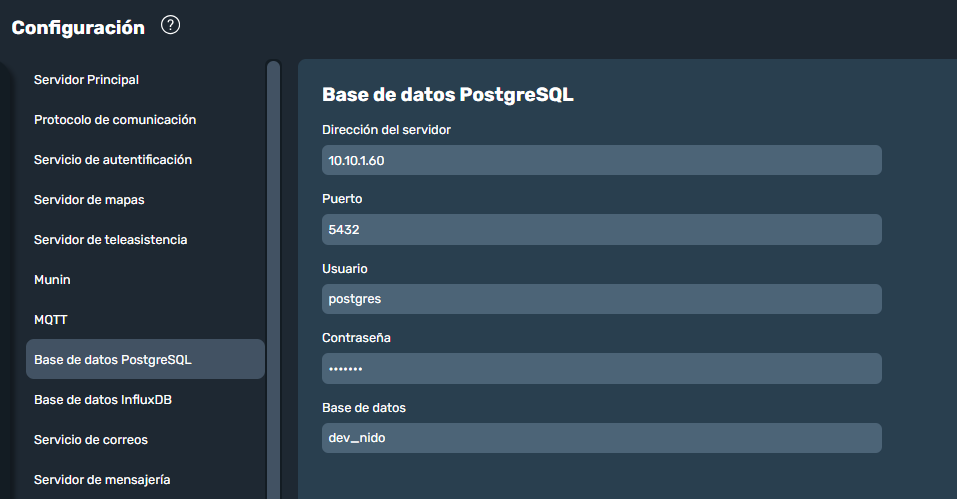Click the Base de datos field label
Viewport: 957px width, 499px height.
coord(364,407)
